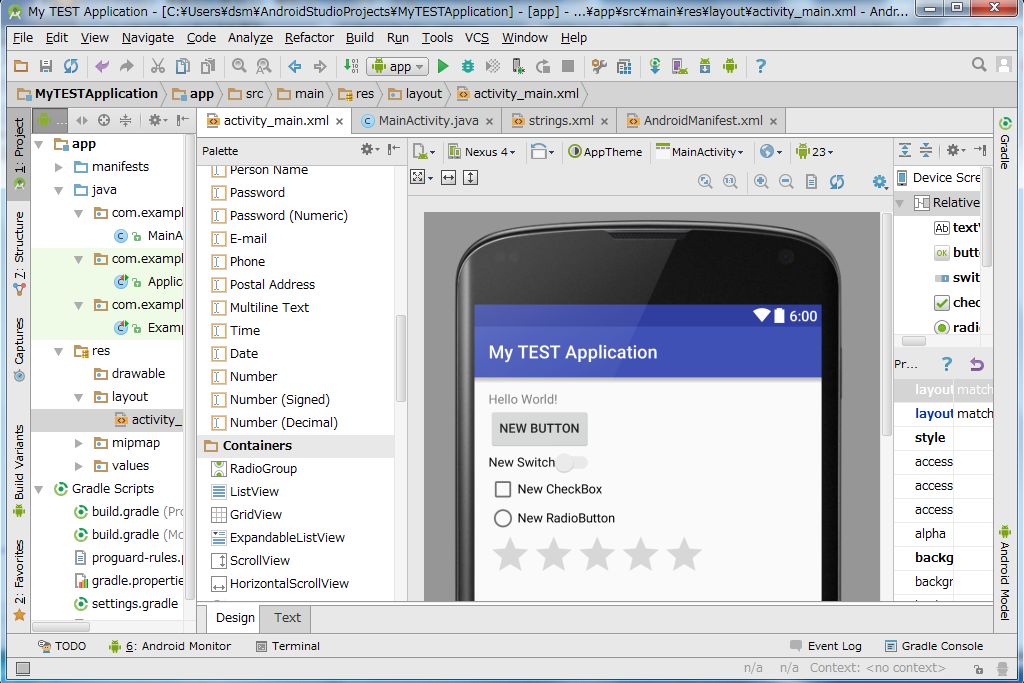Switch to the Text editor tab

pos(287,618)
